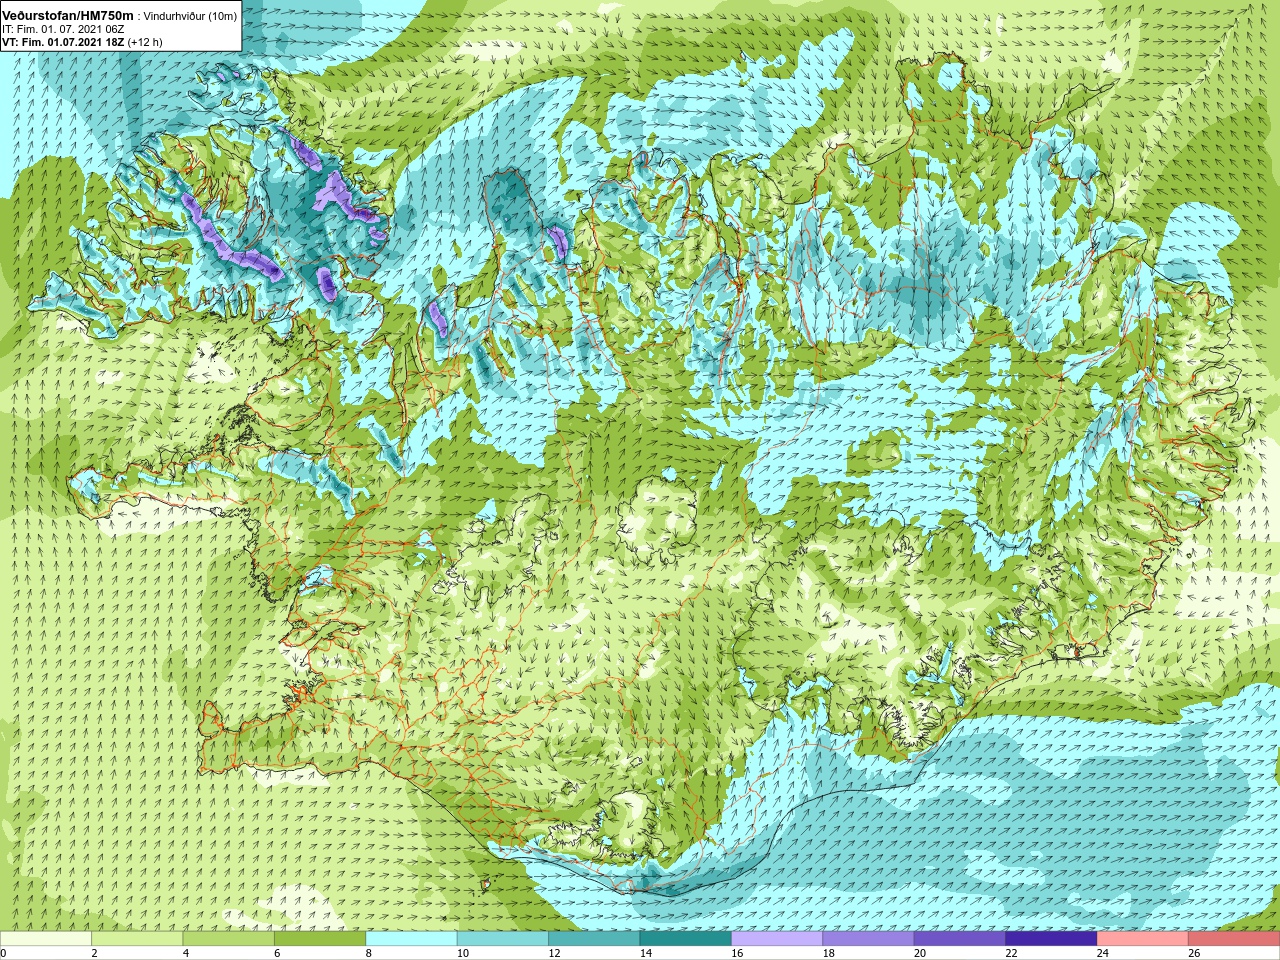This screenshot has height=960, width=1280.
Task: Click the dark teal 14–16 legend swatch
Action: (x=686, y=939)
